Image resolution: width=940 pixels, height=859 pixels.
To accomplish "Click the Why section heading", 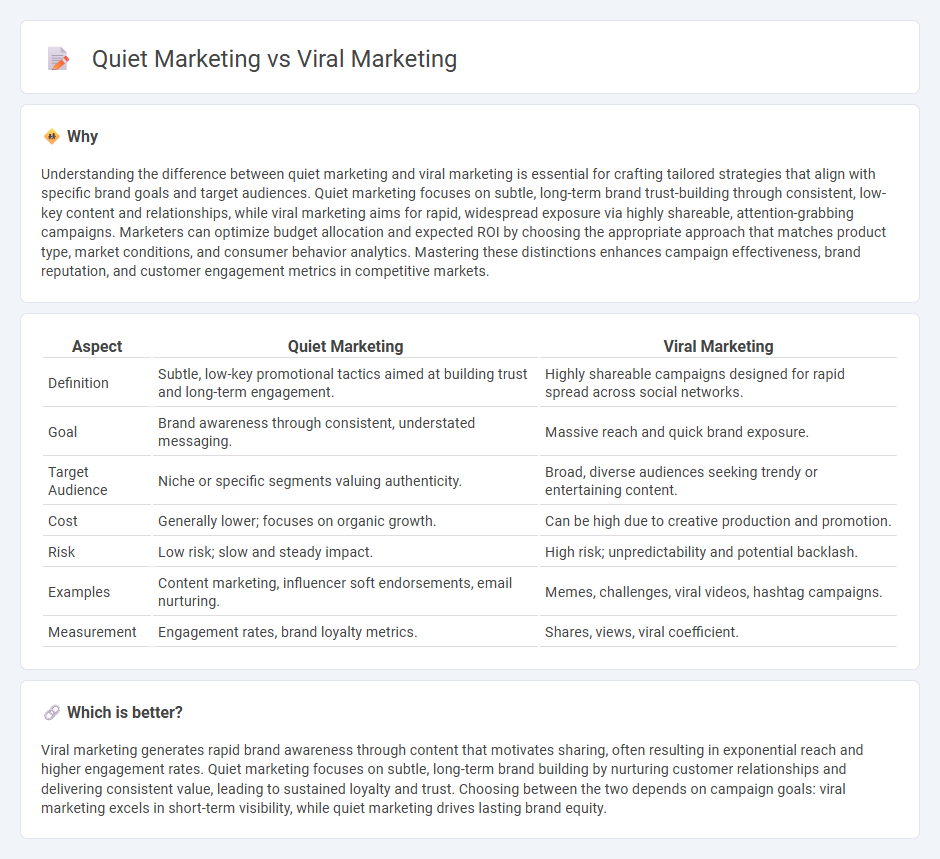I will pyautogui.click(x=82, y=137).
